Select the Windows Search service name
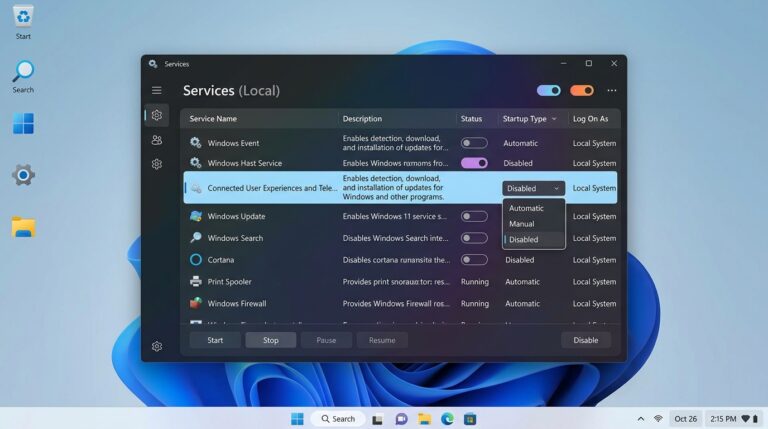 (x=235, y=238)
